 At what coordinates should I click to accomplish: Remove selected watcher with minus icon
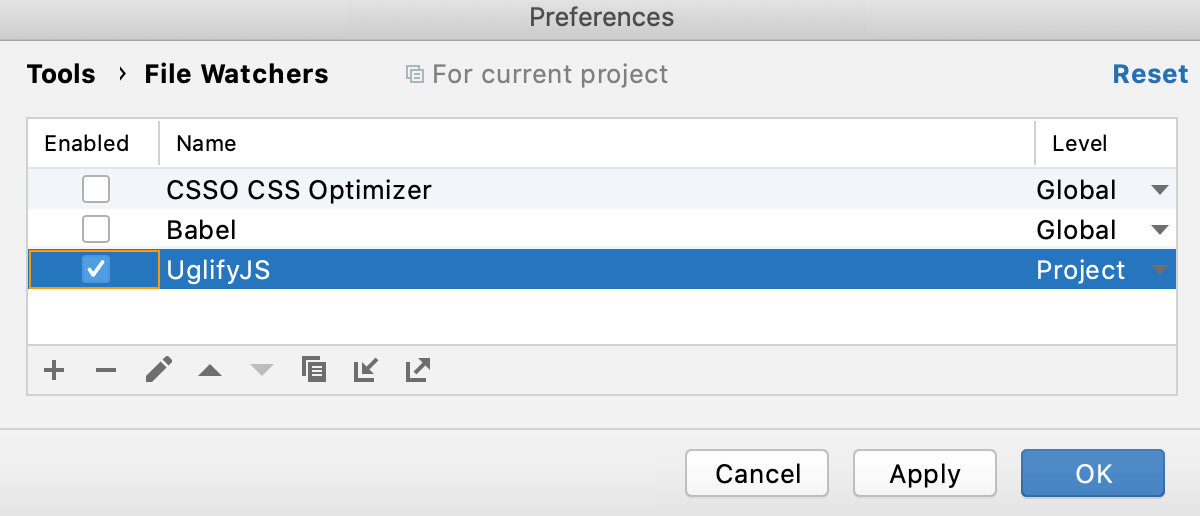click(x=106, y=371)
